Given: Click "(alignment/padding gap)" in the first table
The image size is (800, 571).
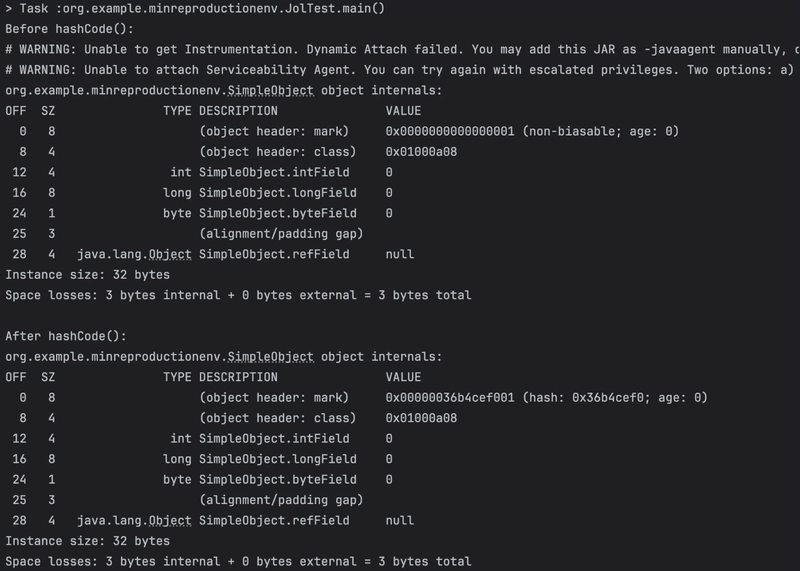Looking at the screenshot, I should [x=281, y=234].
